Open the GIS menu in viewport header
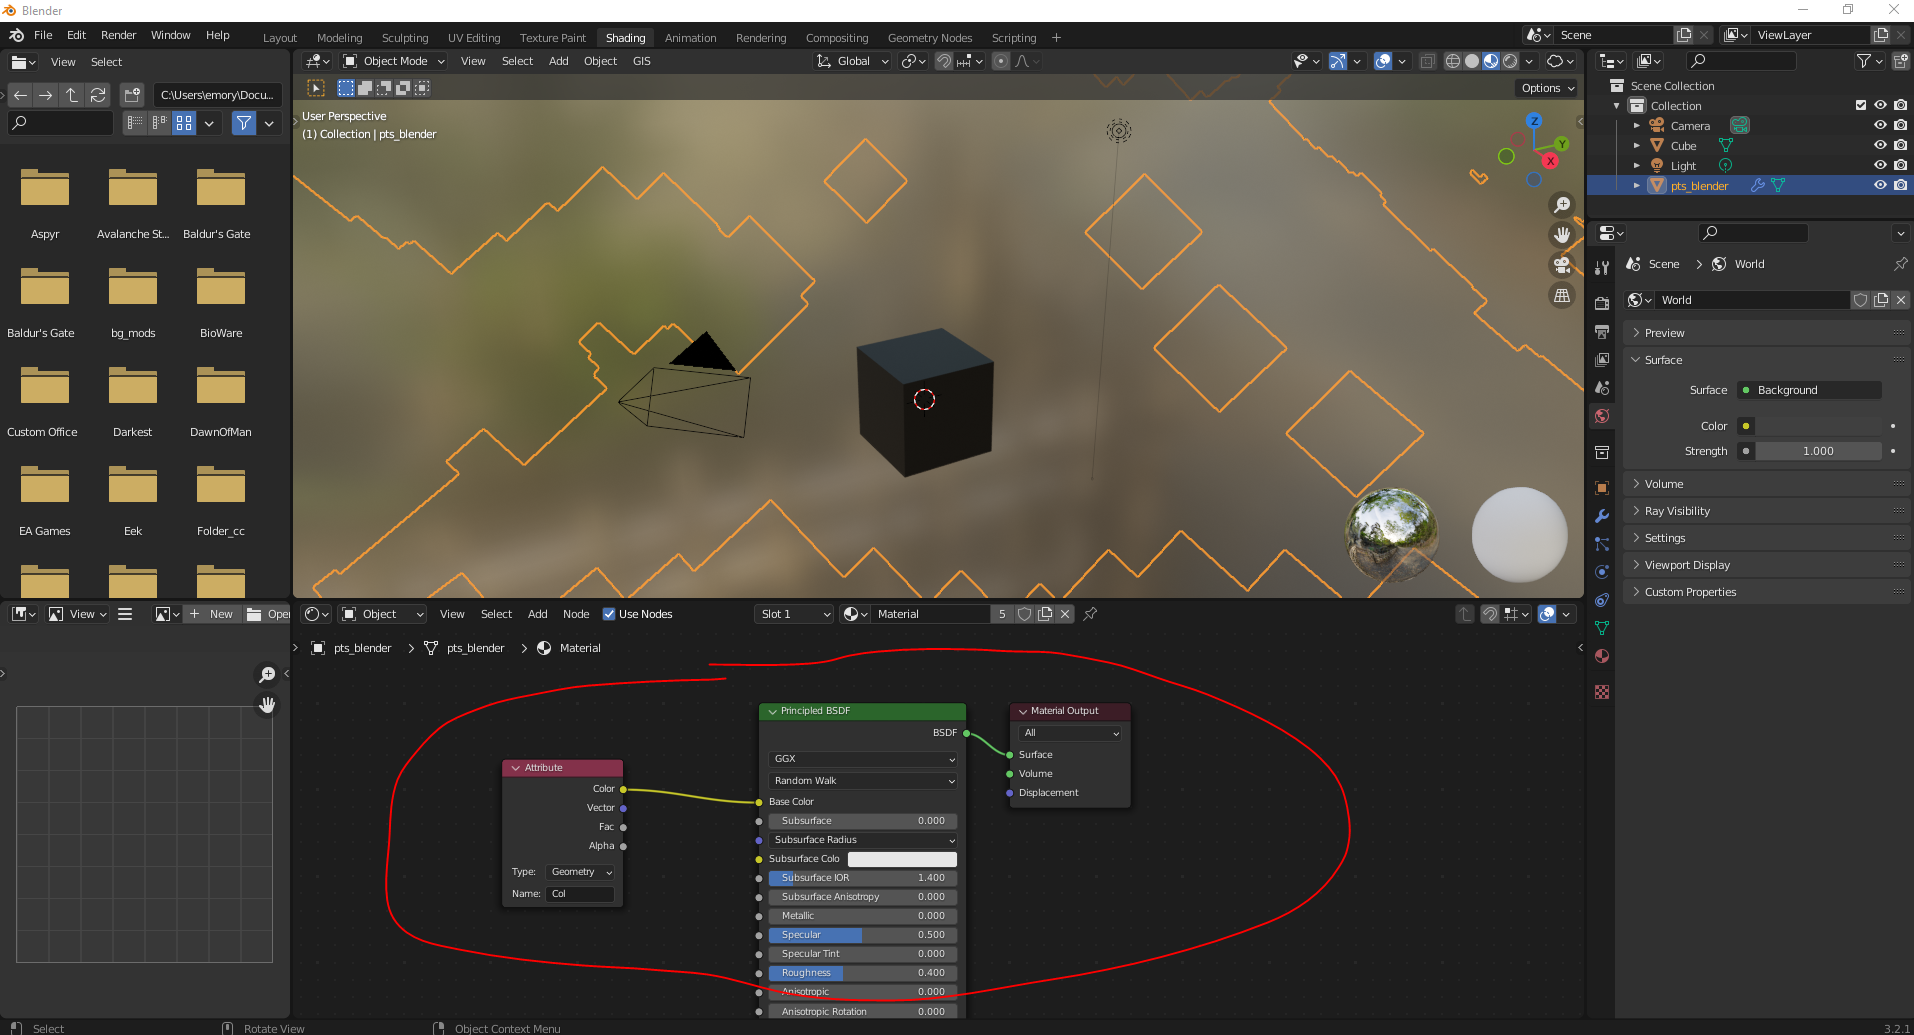The width and height of the screenshot is (1914, 1035). (642, 61)
